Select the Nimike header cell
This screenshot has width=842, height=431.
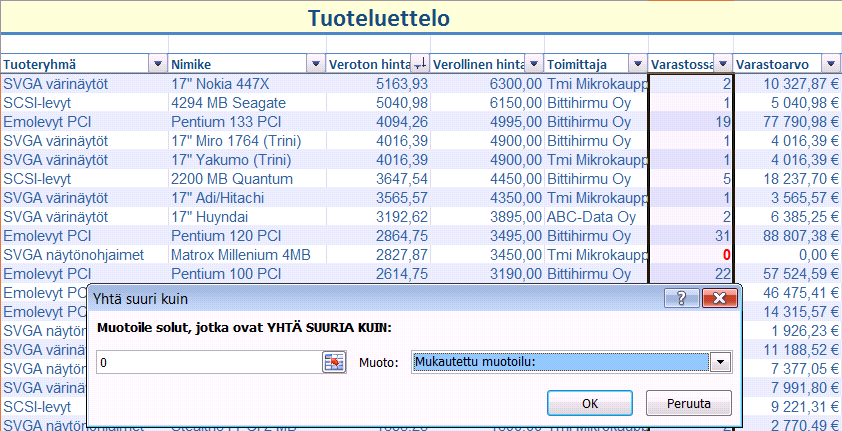(237, 64)
